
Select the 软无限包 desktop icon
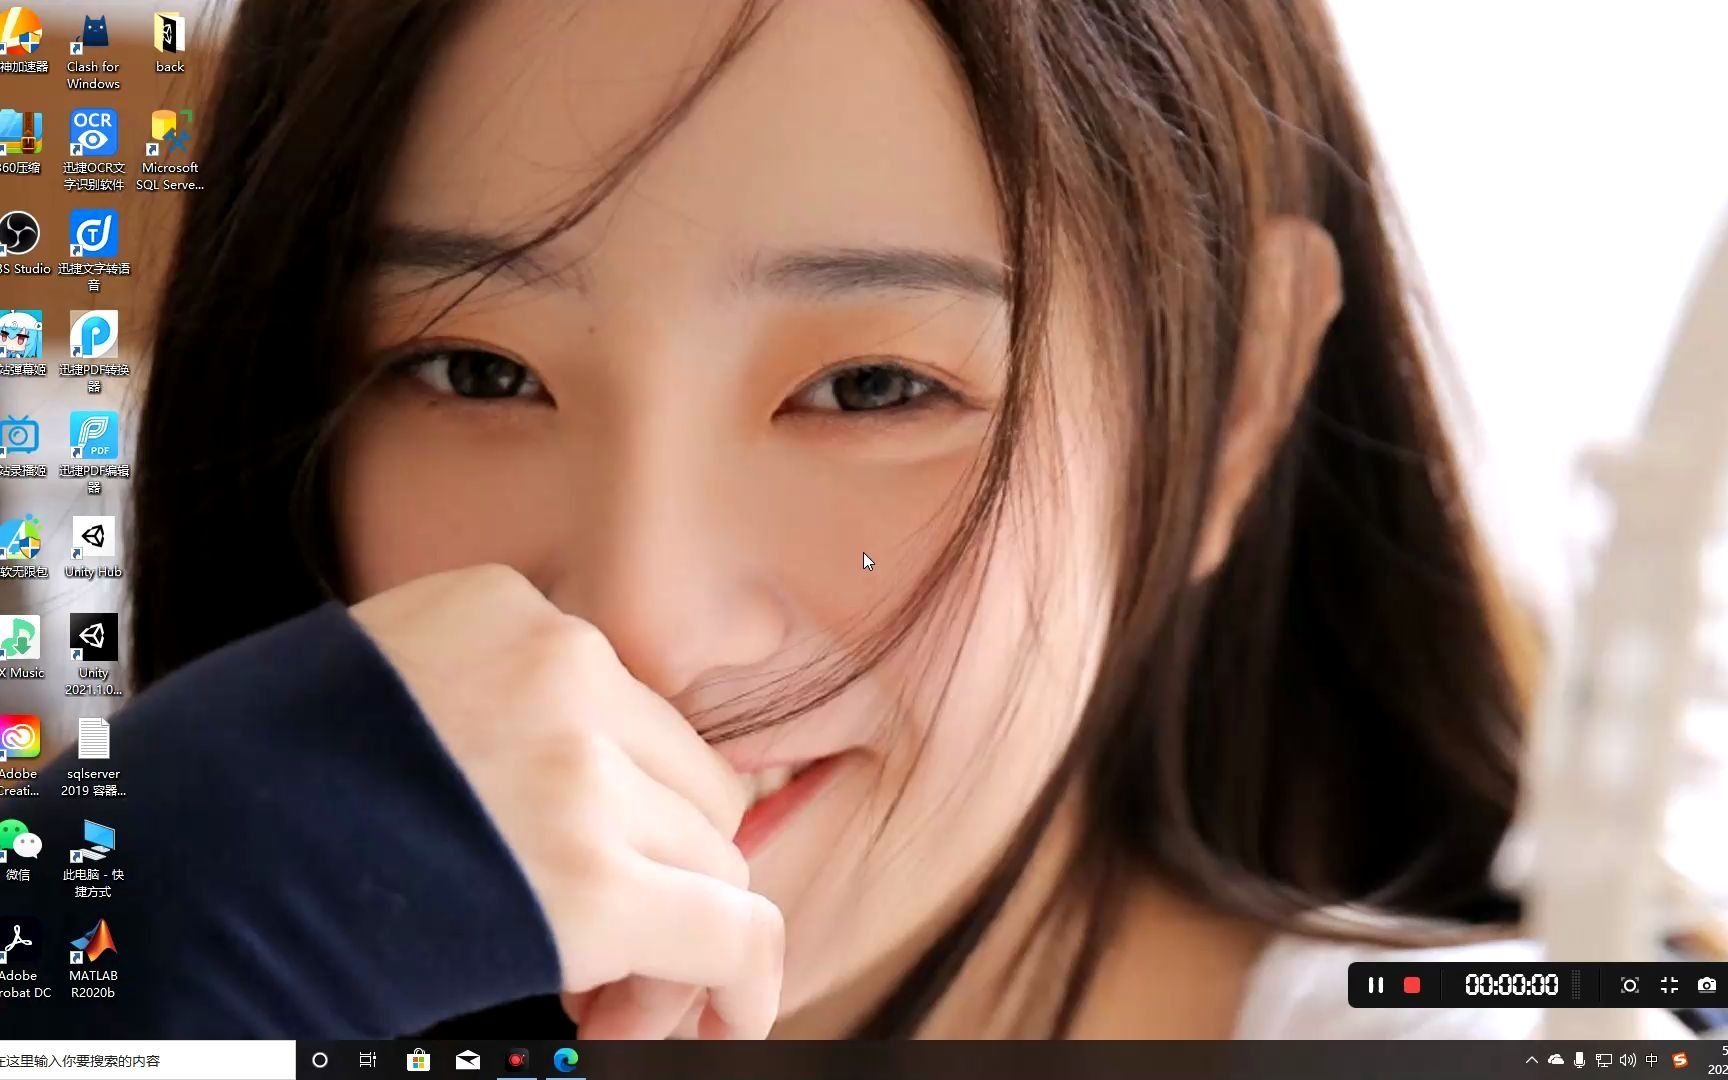tap(22, 547)
